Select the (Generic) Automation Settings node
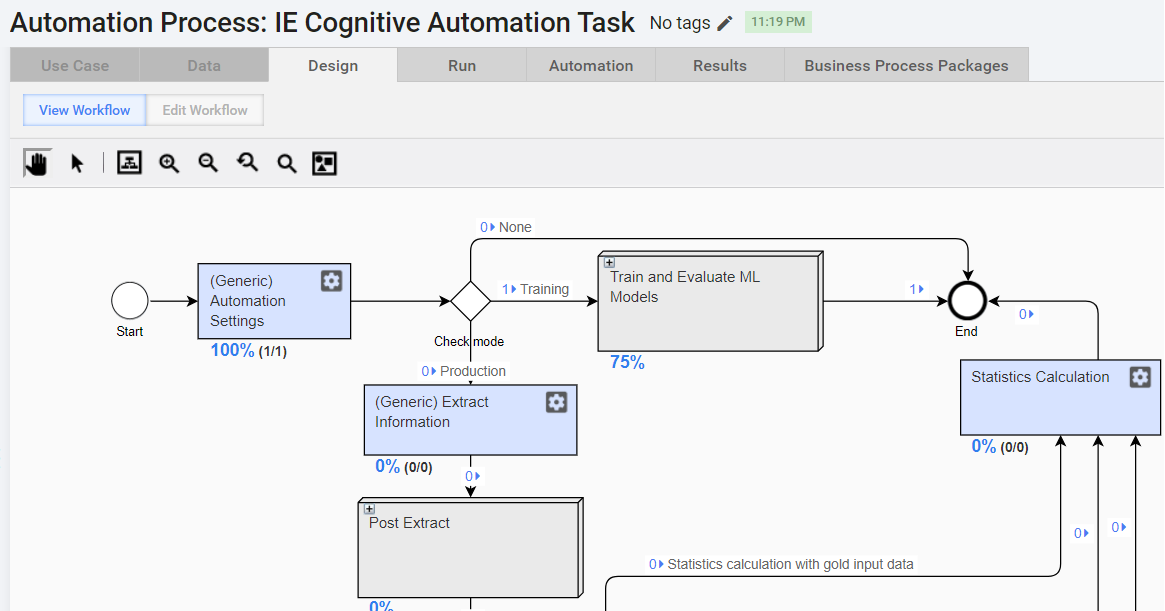The image size is (1165, 611). tap(274, 301)
